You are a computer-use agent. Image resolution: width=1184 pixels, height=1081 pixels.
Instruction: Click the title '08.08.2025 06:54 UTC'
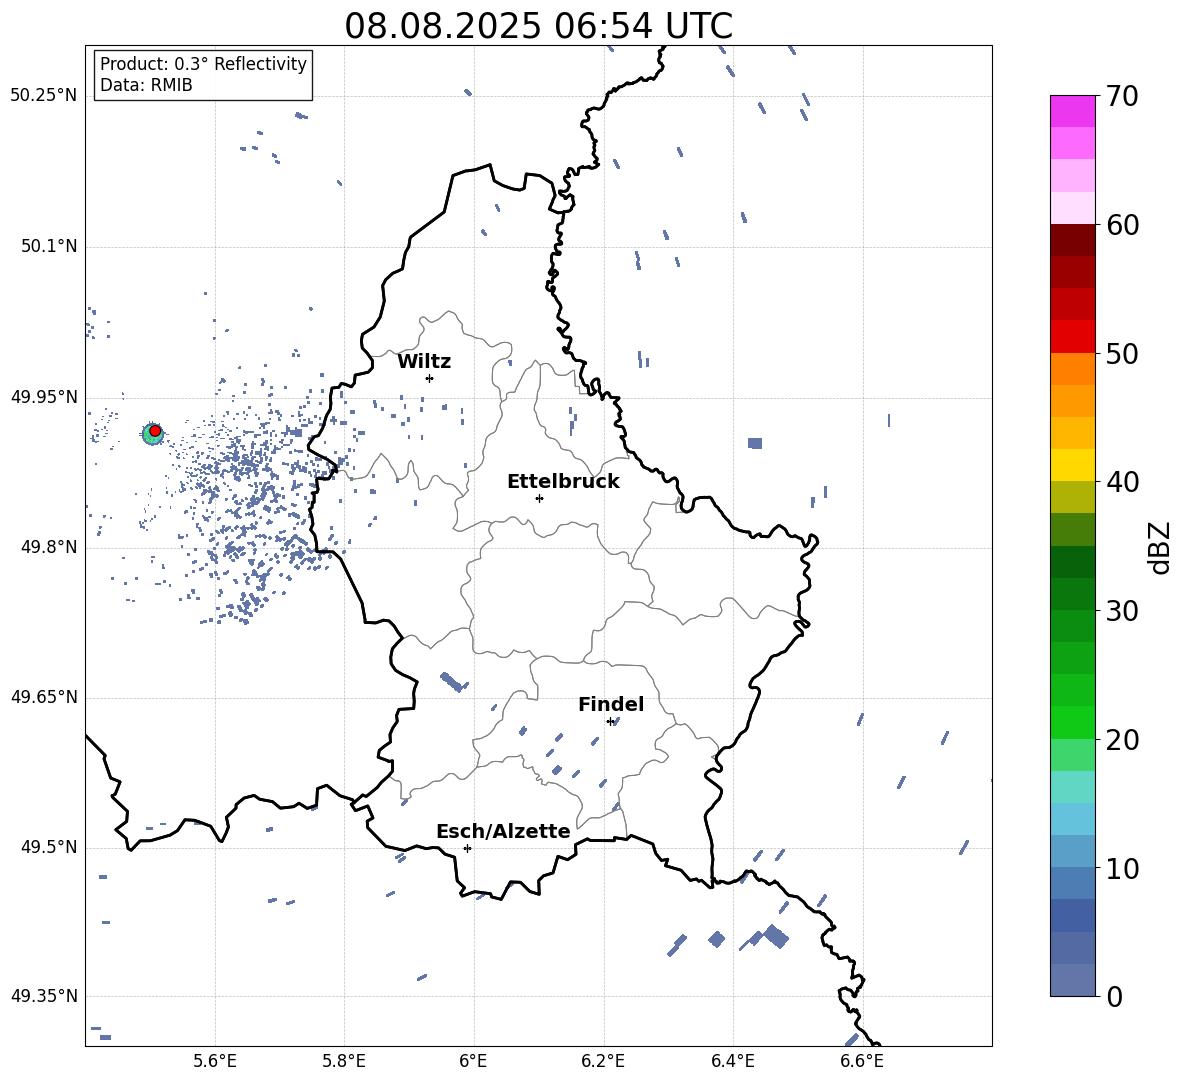coord(538,26)
